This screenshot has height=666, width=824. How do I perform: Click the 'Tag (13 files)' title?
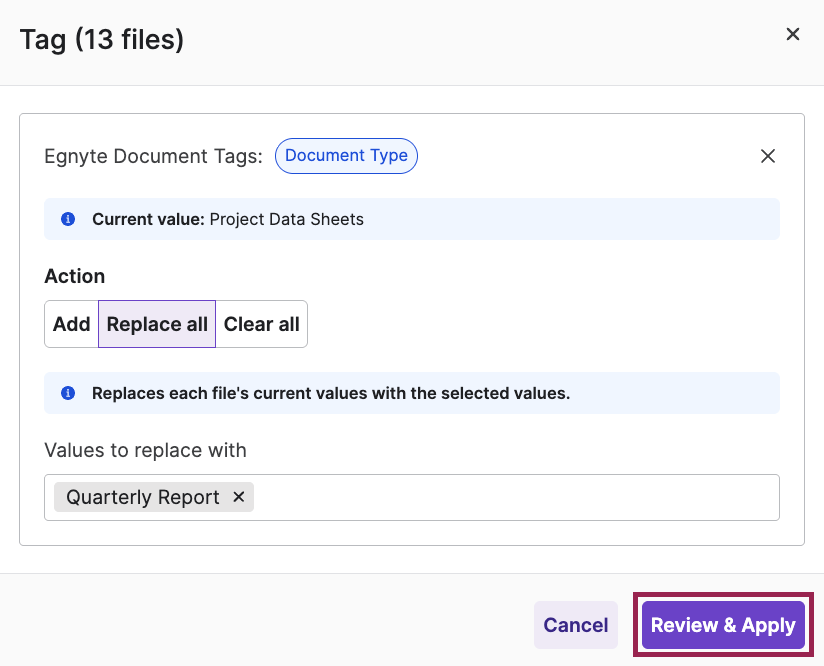pyautogui.click(x=102, y=39)
